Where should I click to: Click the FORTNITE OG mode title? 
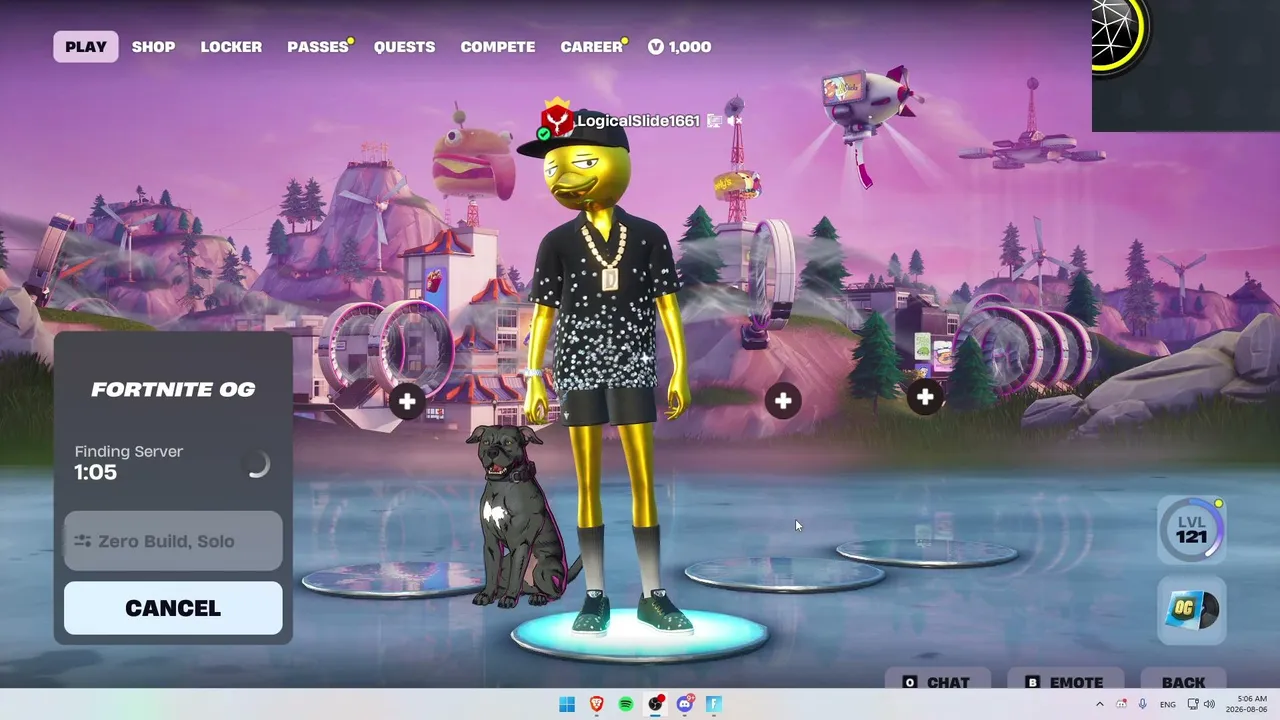tap(173, 389)
